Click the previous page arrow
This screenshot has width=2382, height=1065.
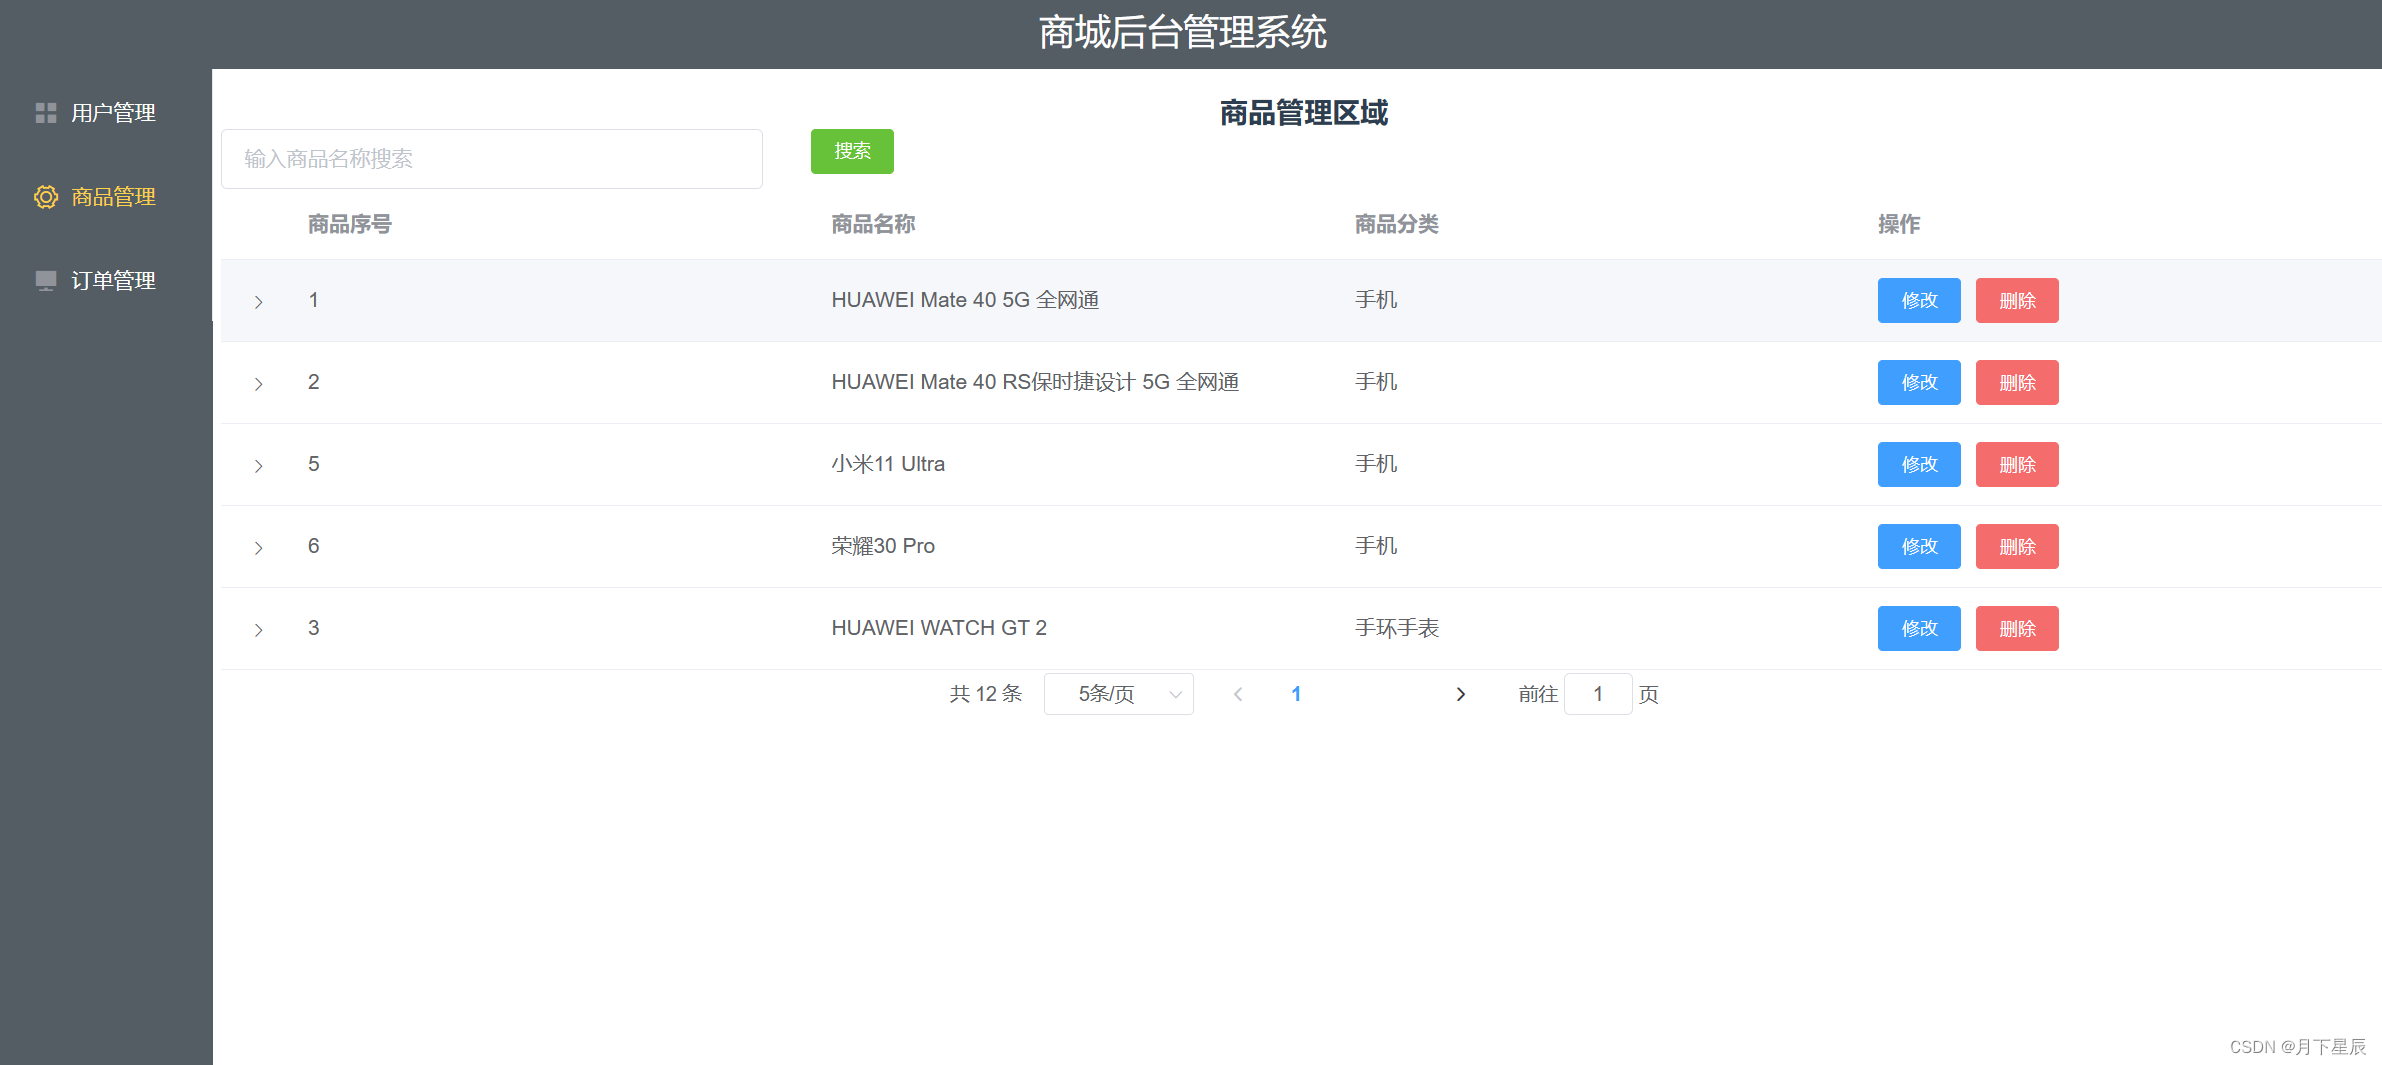click(x=1238, y=694)
